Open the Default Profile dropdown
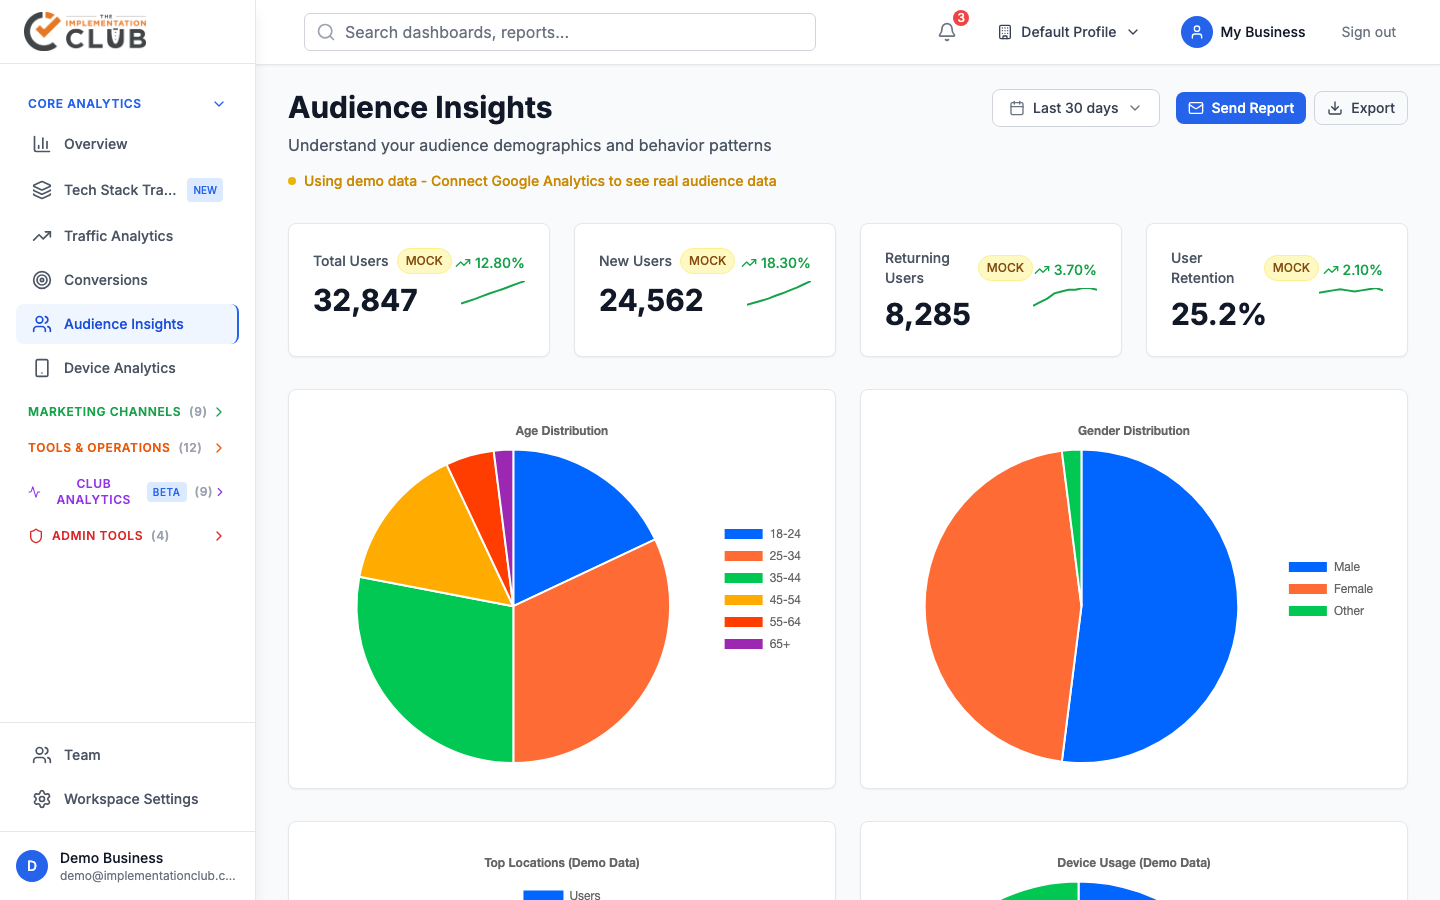The height and width of the screenshot is (900, 1440). pos(1068,32)
